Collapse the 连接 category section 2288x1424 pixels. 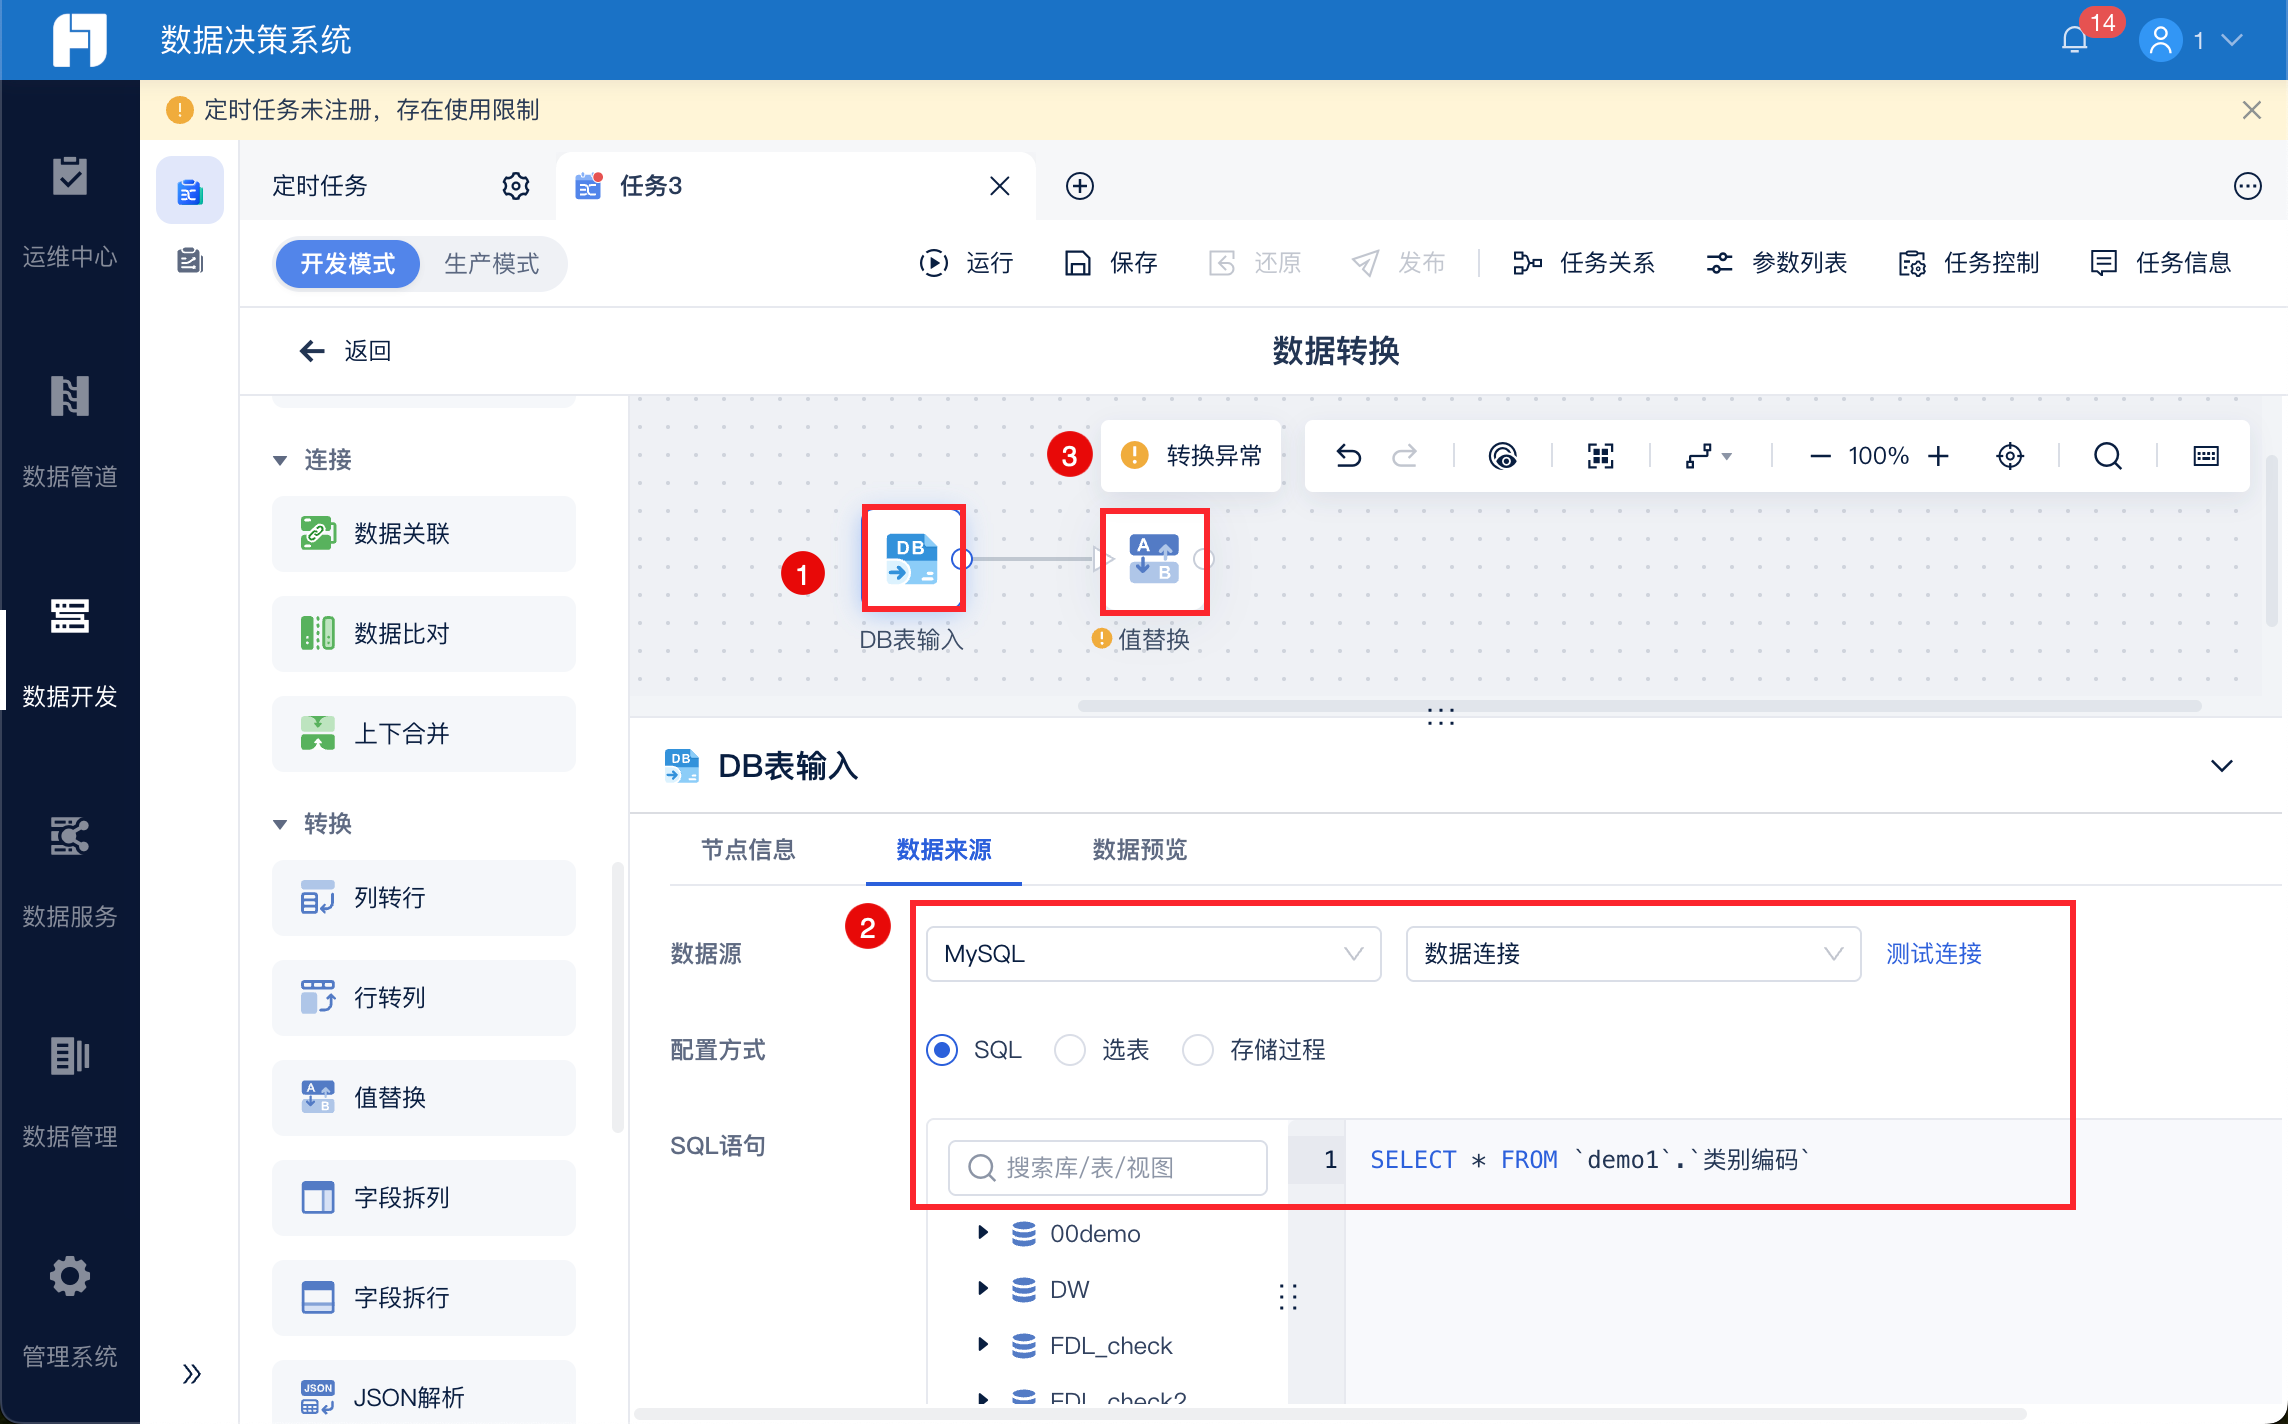point(280,460)
